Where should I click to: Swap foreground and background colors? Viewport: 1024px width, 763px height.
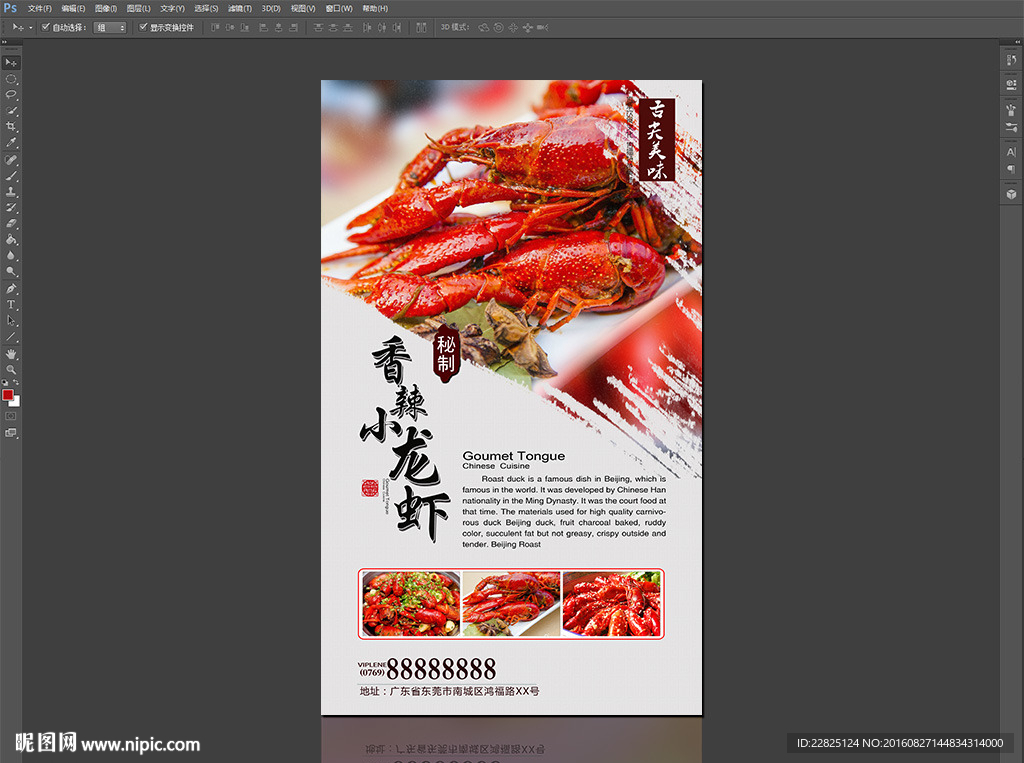(16, 383)
